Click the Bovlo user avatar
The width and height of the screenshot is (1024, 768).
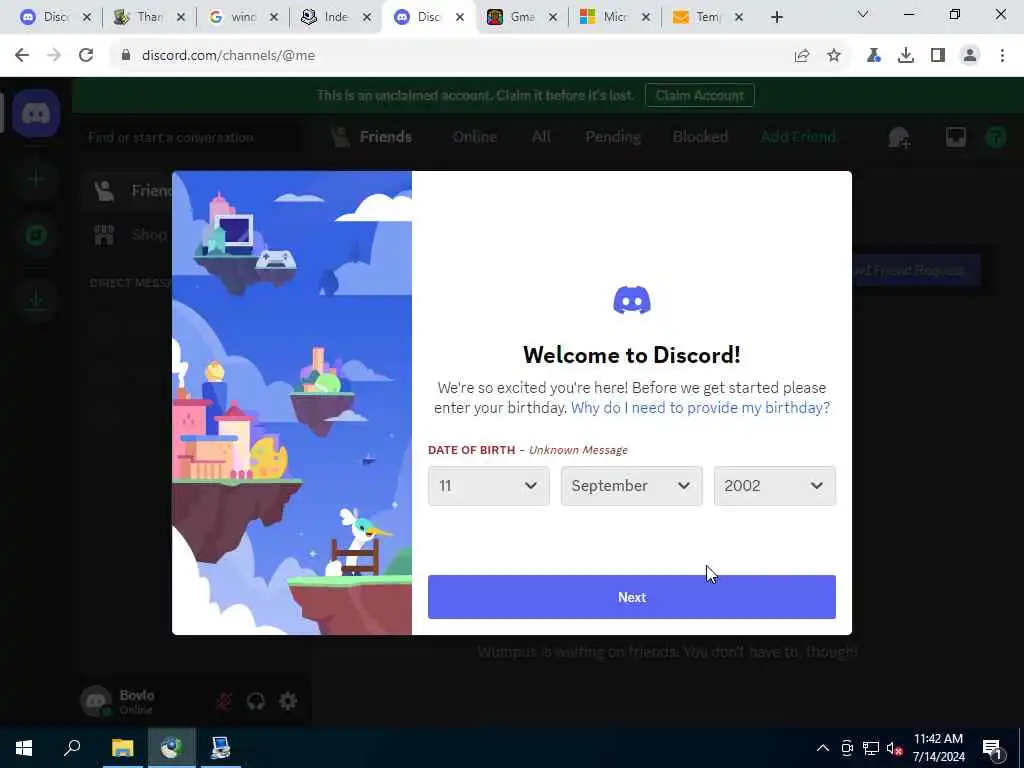95,701
